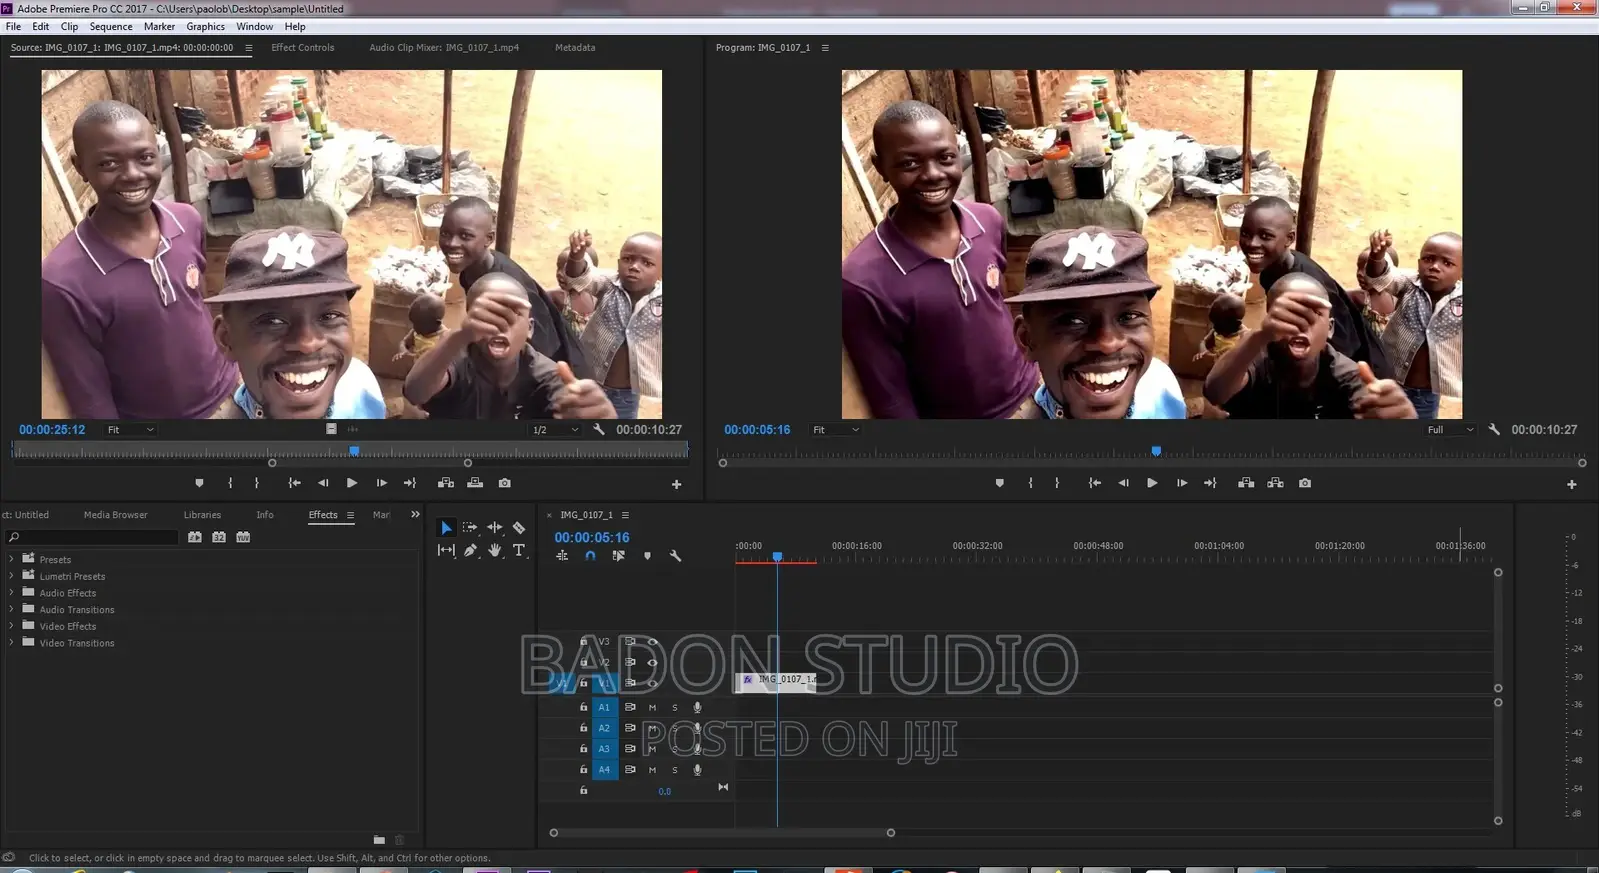
Task: Add marker in Source monitor
Action: (x=199, y=483)
